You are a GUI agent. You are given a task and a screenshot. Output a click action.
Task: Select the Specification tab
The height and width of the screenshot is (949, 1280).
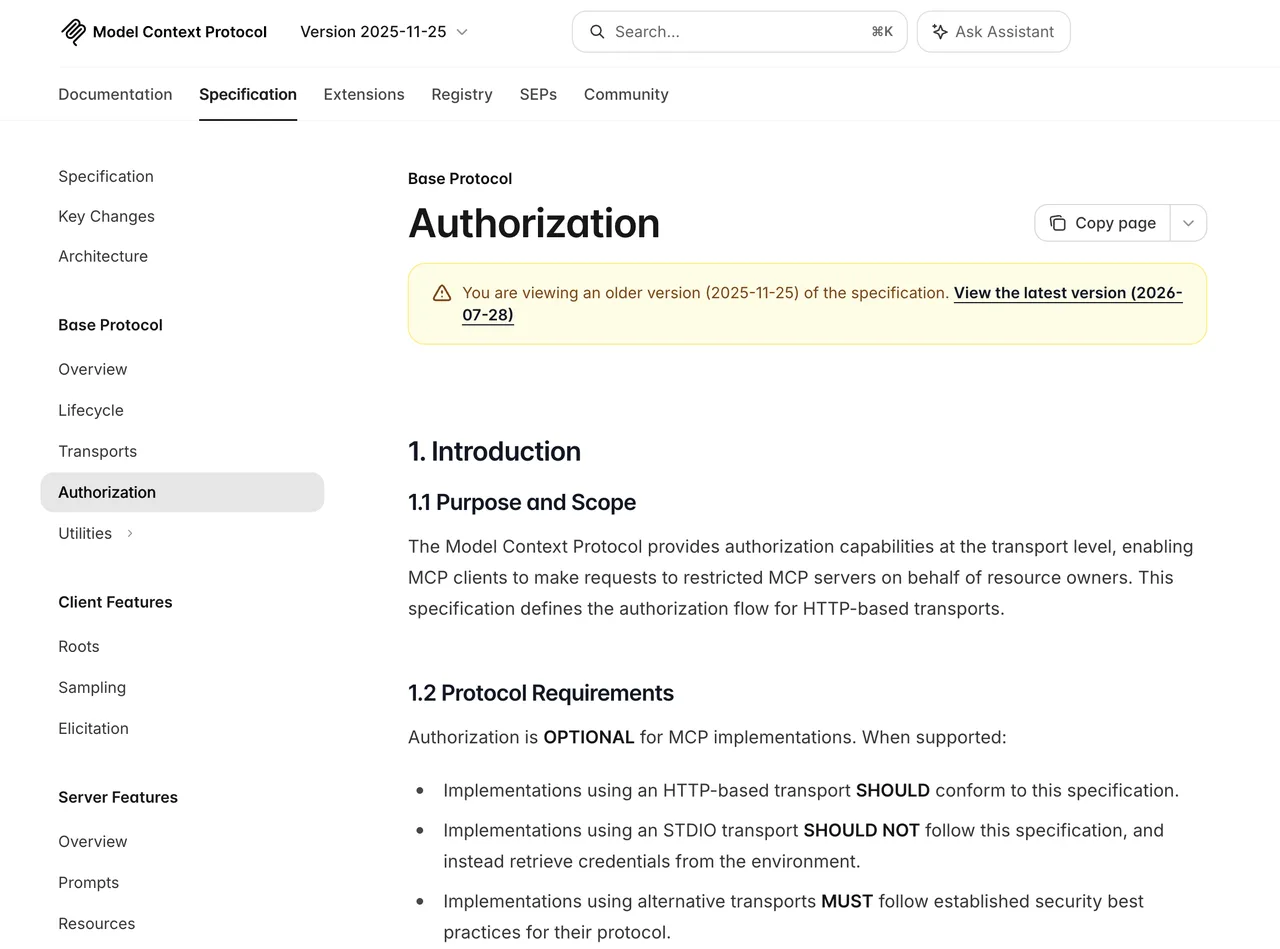pyautogui.click(x=248, y=95)
